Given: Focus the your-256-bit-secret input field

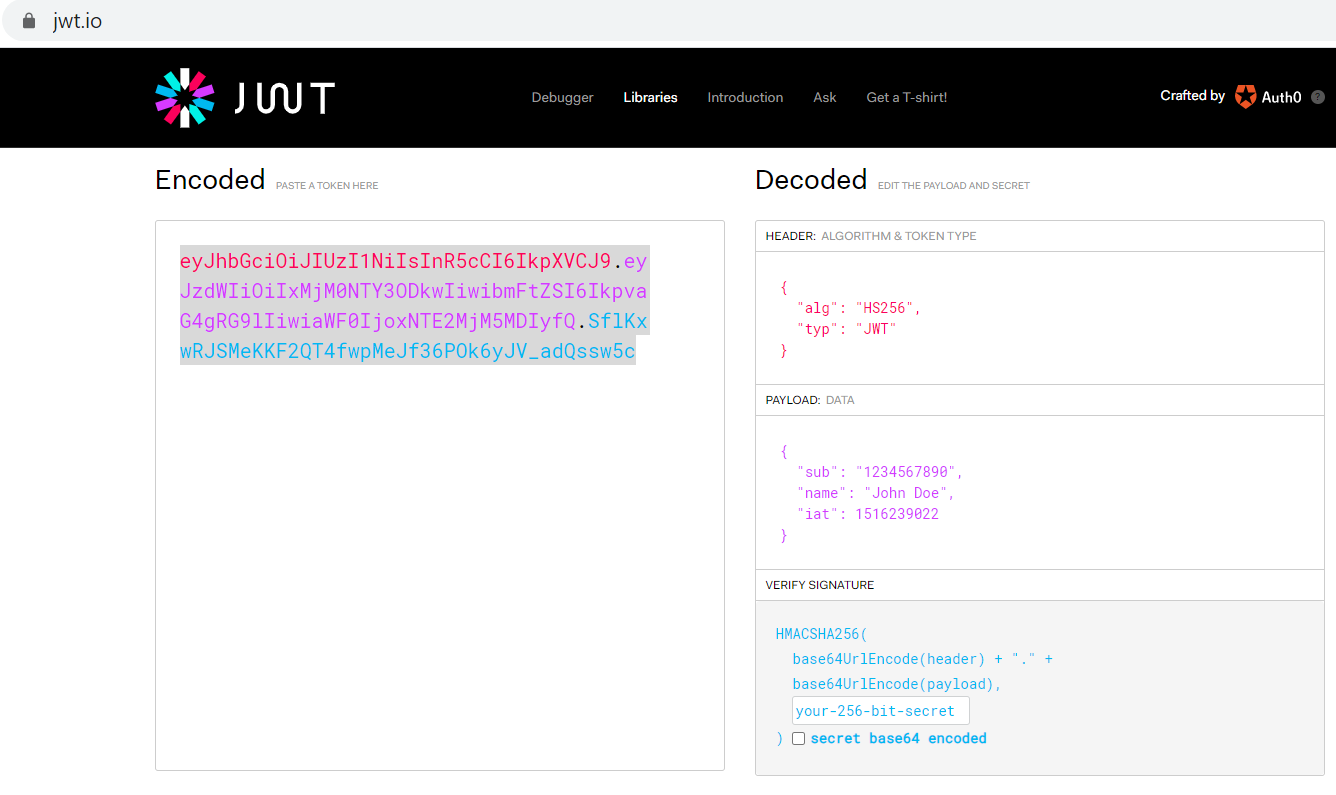Looking at the screenshot, I should click(x=880, y=711).
